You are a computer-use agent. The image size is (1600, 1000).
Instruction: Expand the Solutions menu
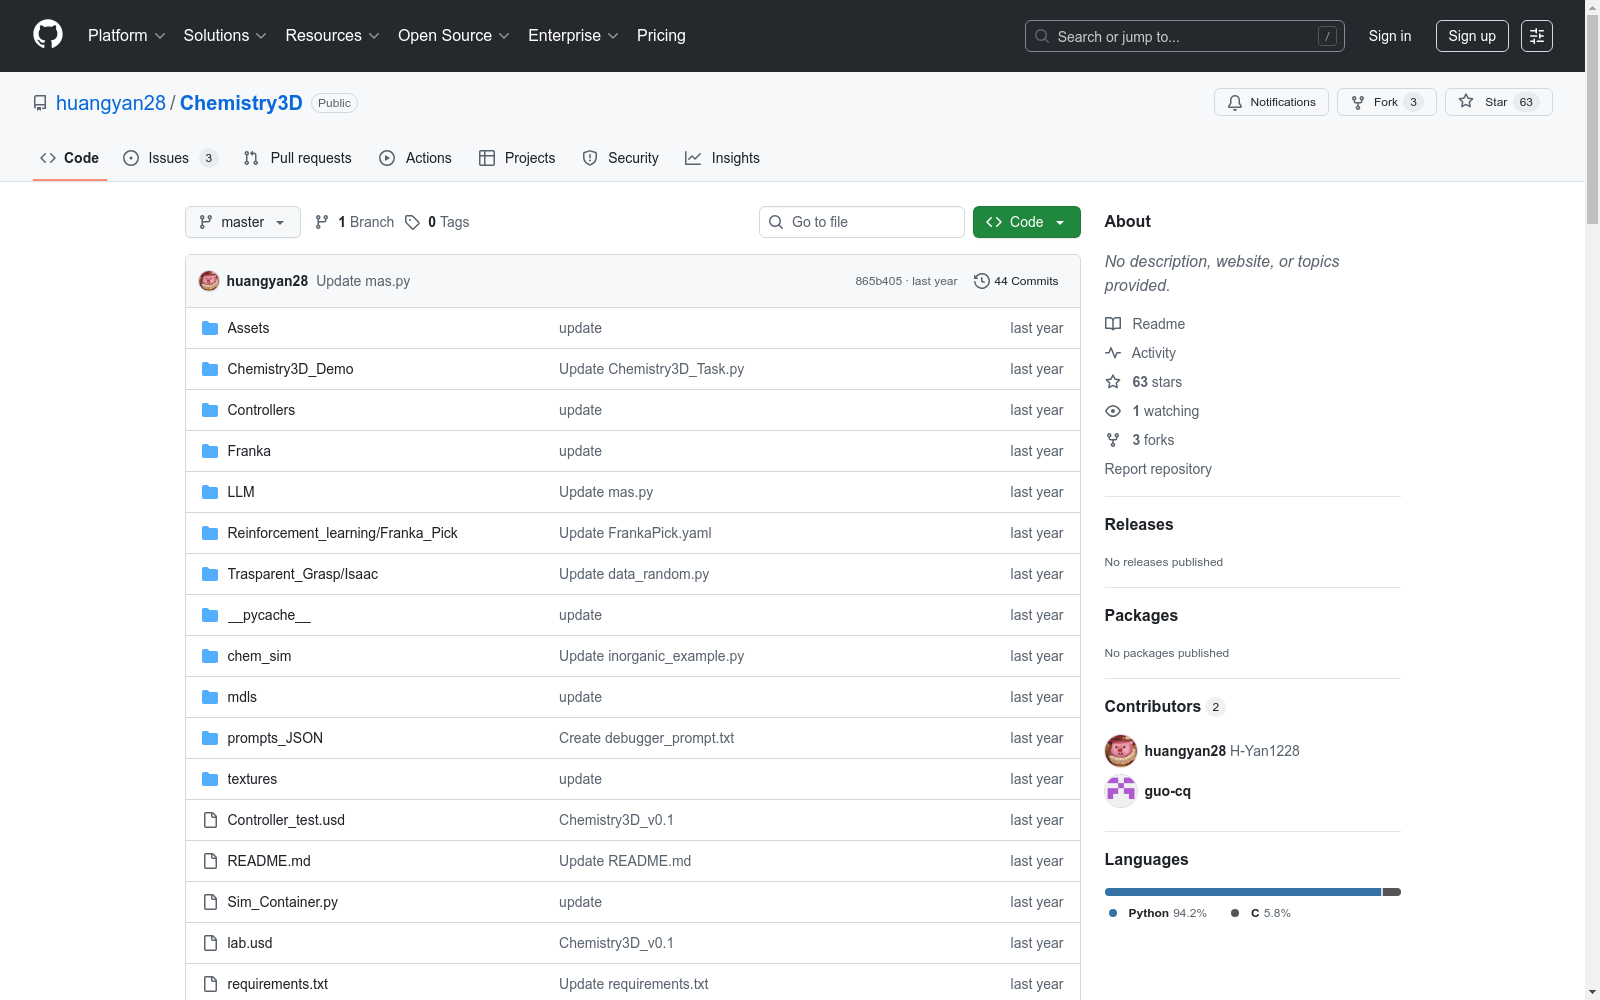[x=225, y=36]
